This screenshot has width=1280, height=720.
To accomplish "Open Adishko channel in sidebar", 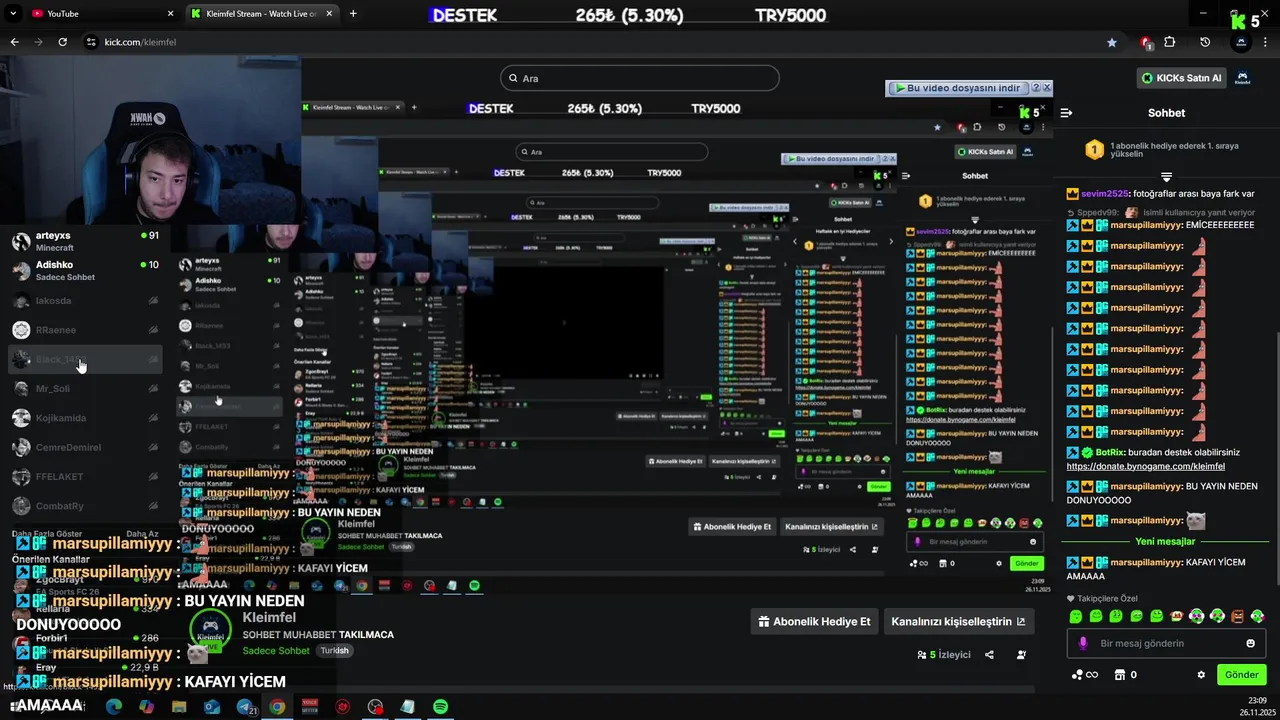I will coord(85,271).
